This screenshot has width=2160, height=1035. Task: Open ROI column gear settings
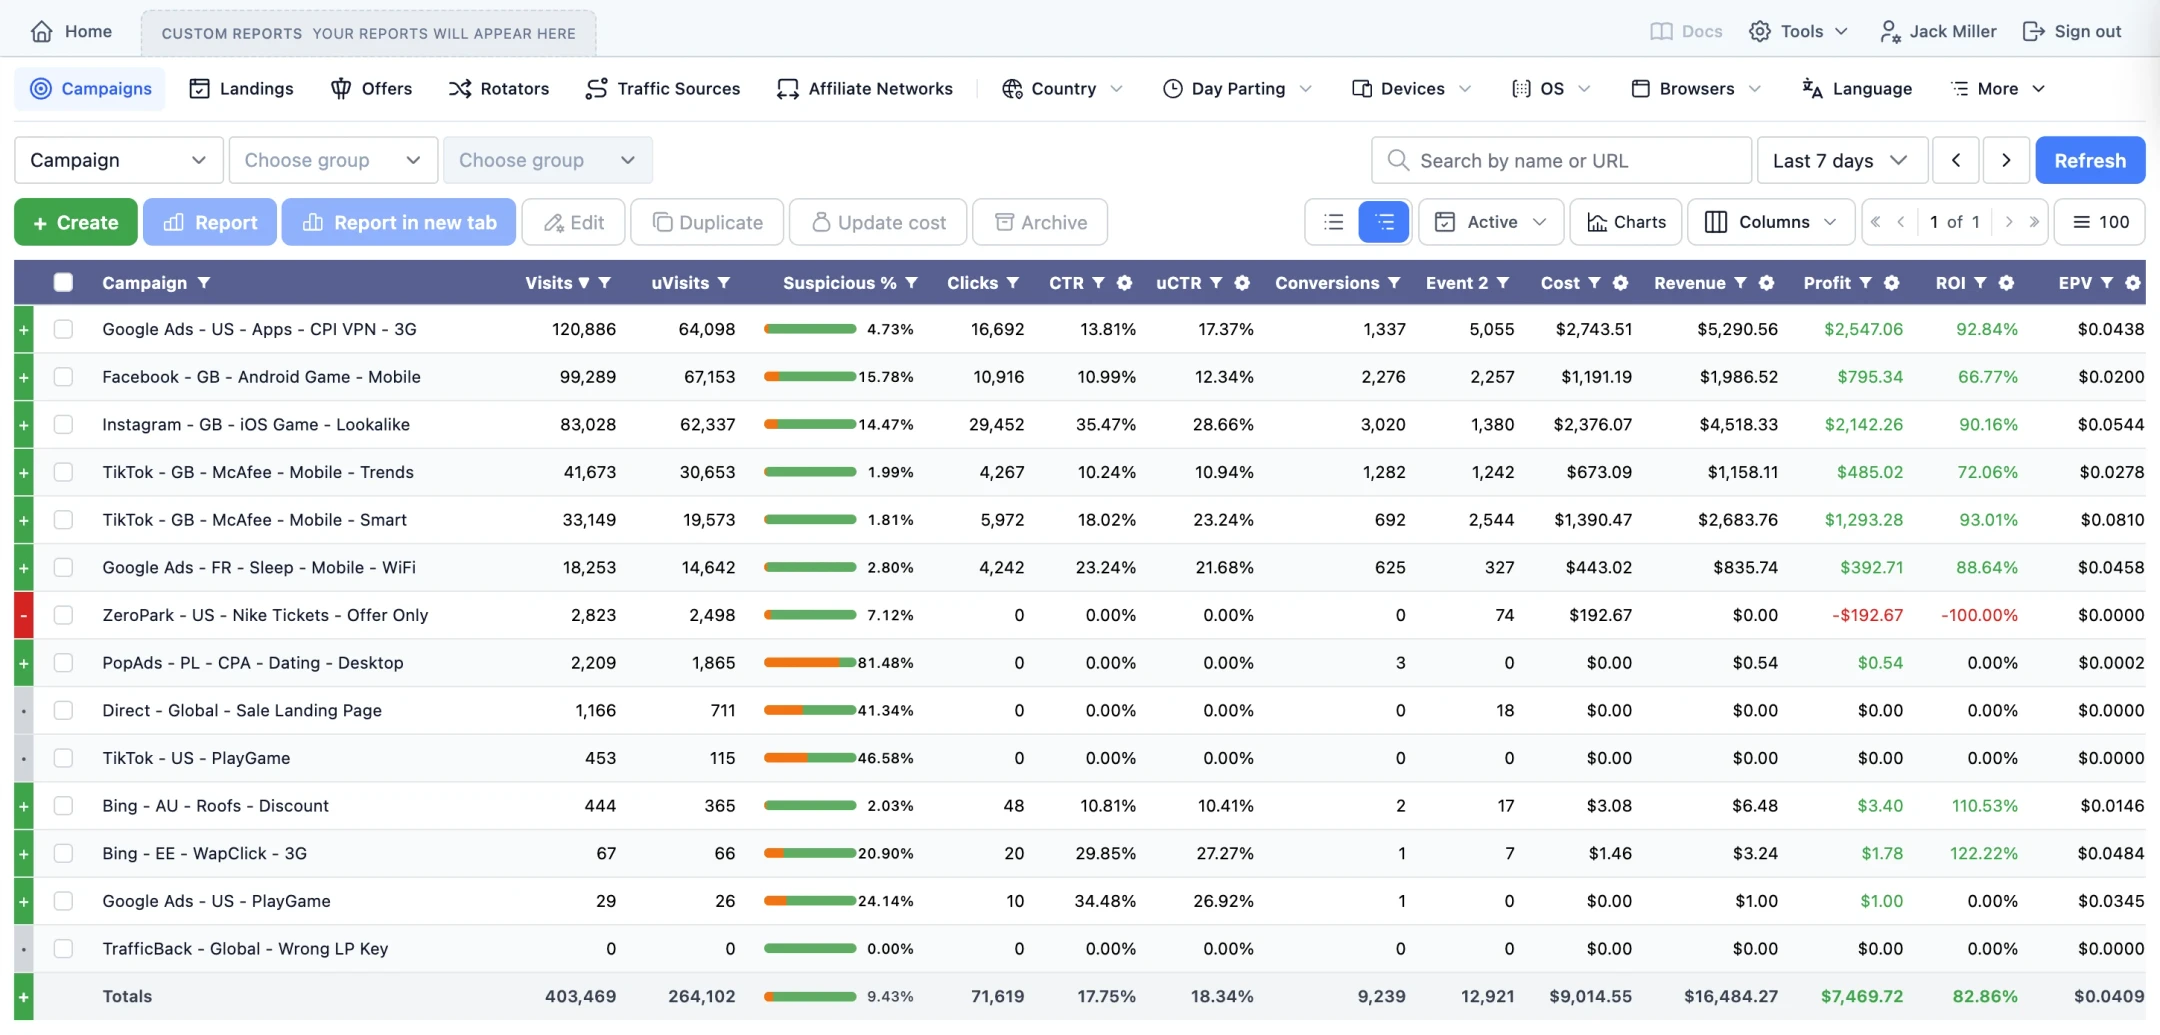click(2006, 283)
